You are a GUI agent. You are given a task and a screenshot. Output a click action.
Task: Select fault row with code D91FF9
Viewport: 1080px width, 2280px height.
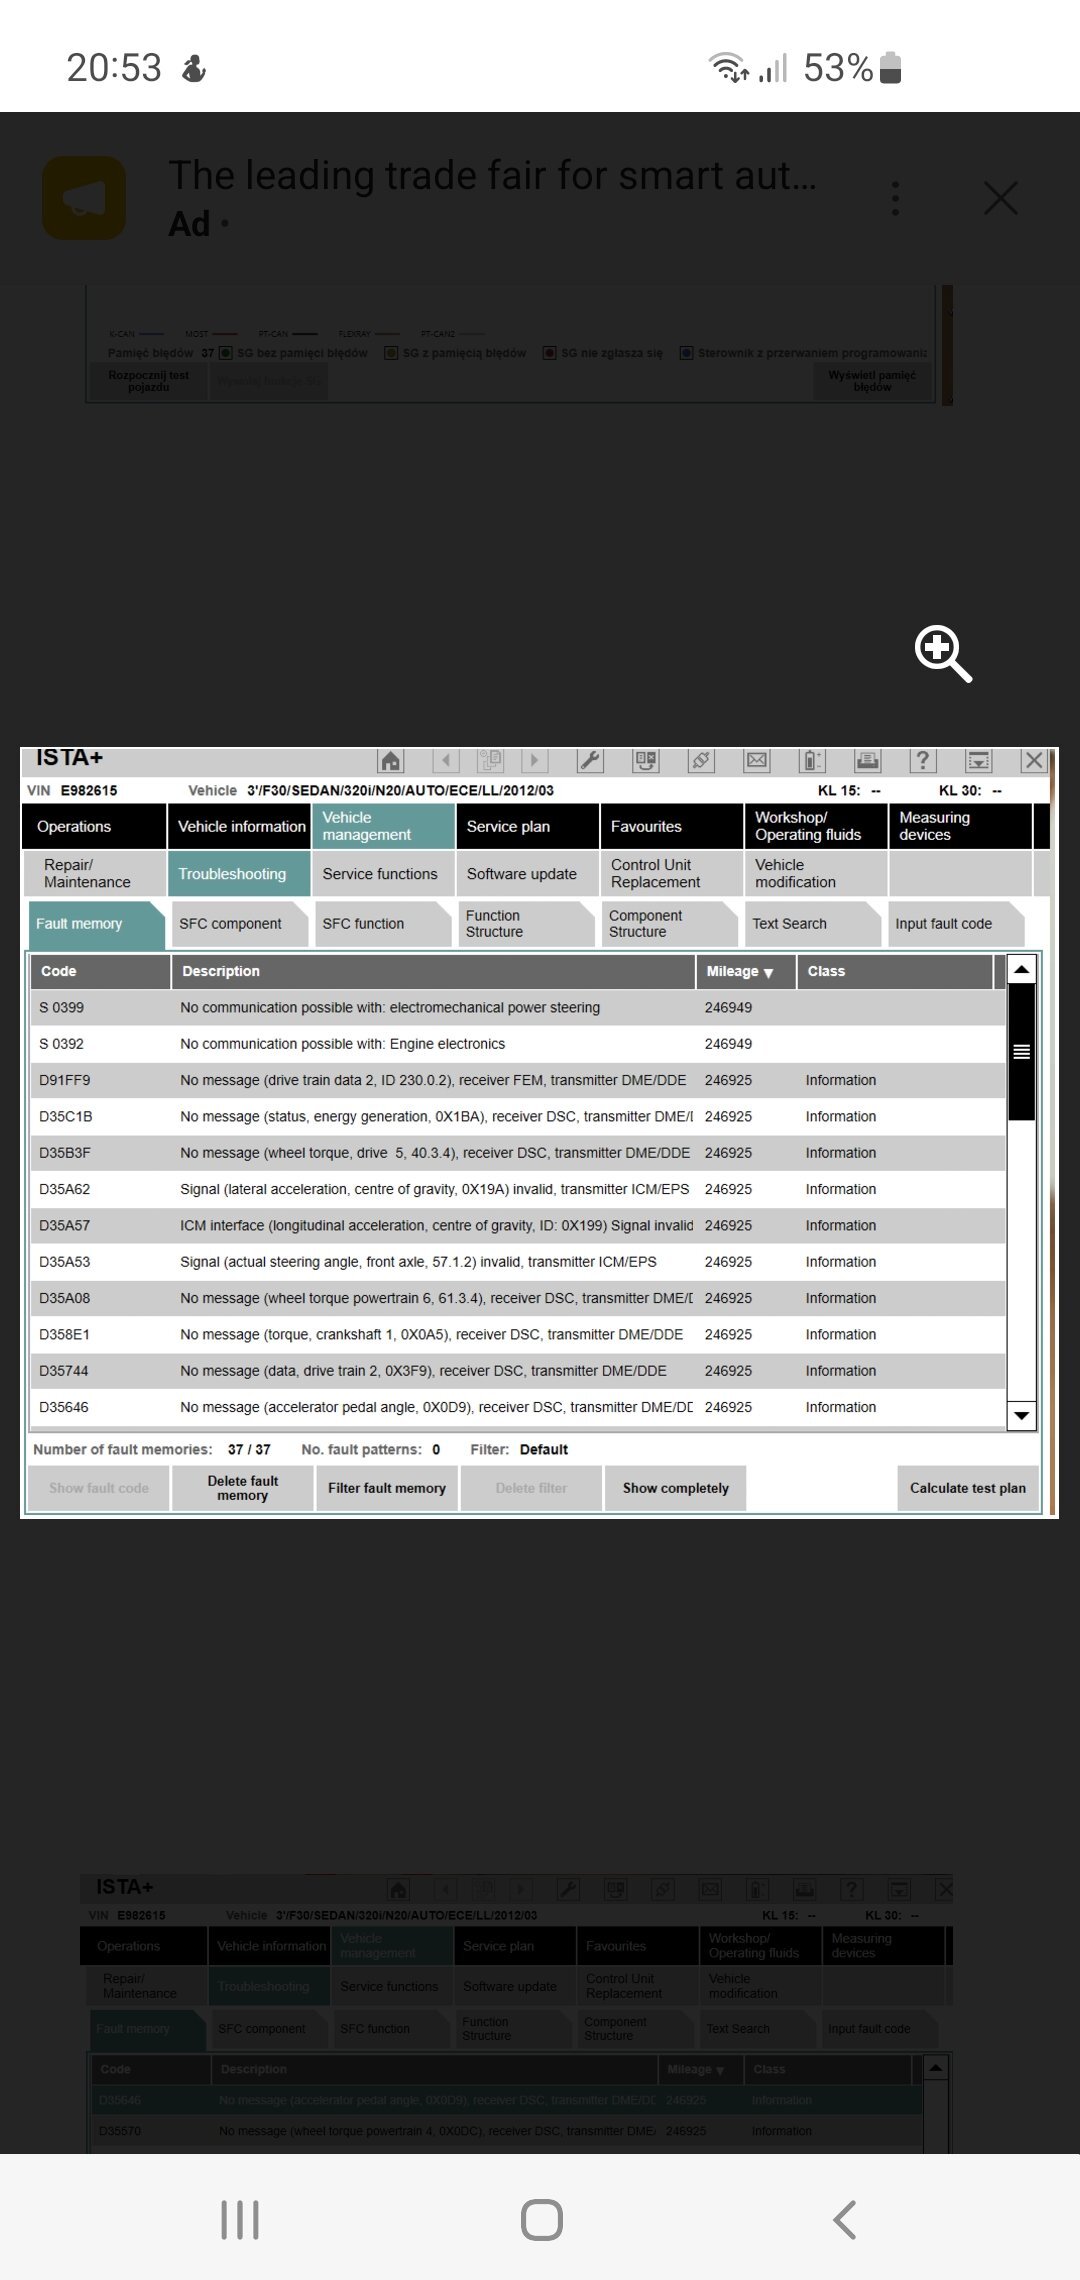(517, 1080)
